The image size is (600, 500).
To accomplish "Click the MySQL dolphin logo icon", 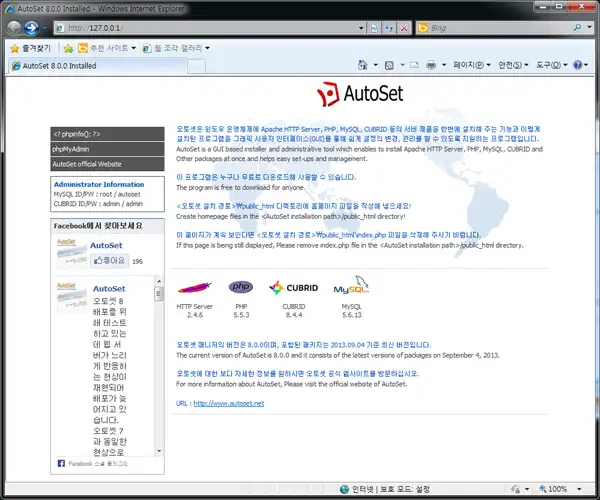I will 351,285.
